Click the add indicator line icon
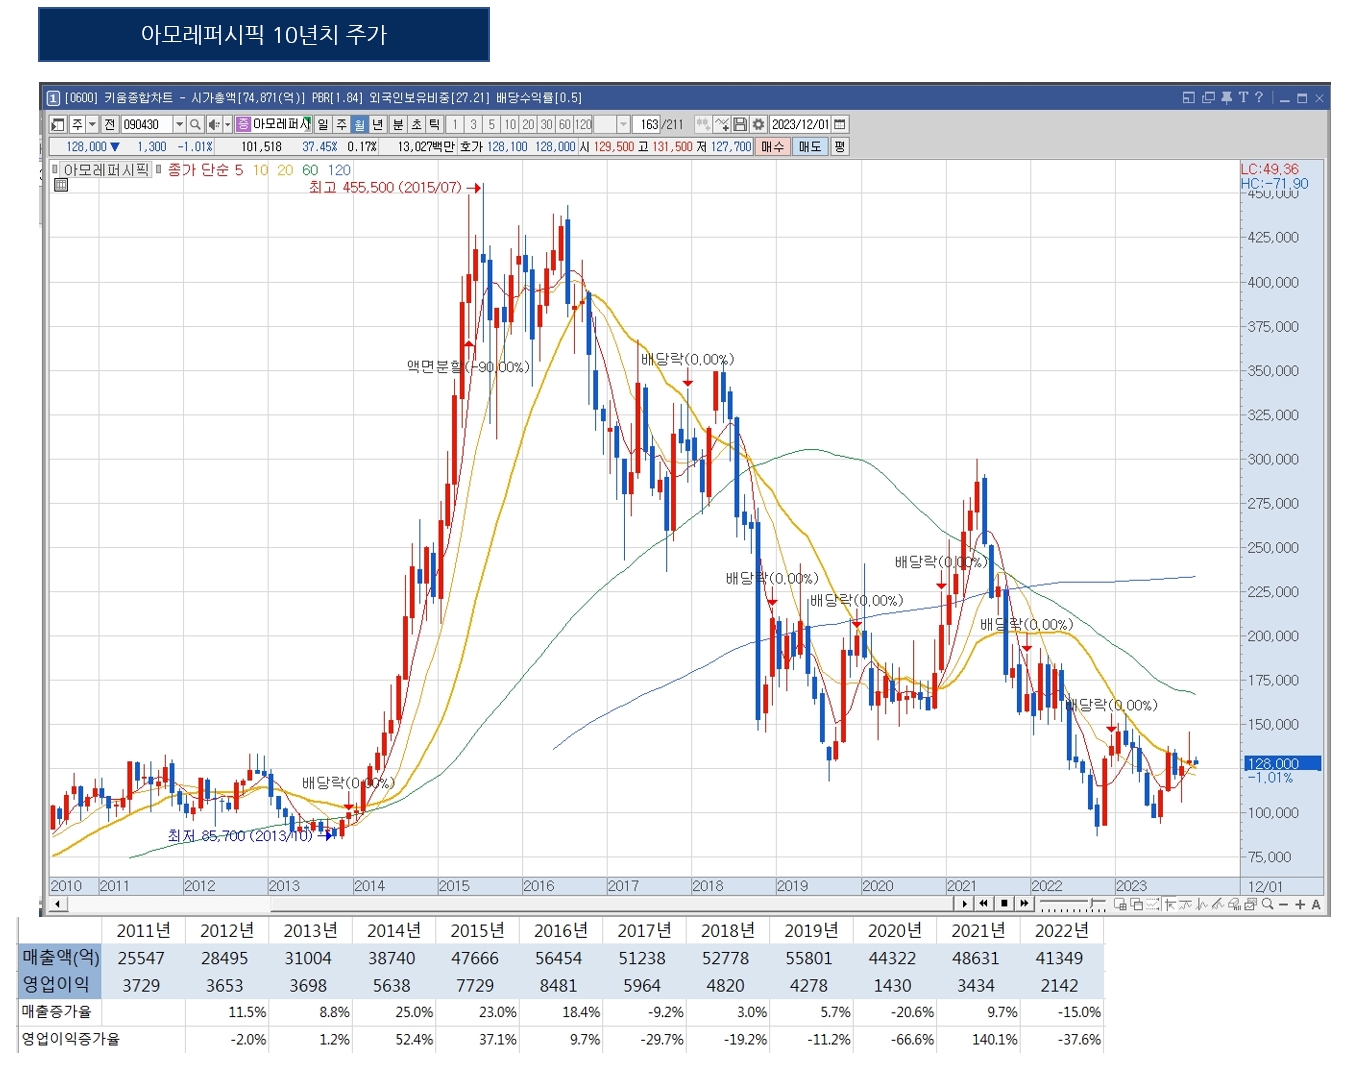 pyautogui.click(x=723, y=124)
